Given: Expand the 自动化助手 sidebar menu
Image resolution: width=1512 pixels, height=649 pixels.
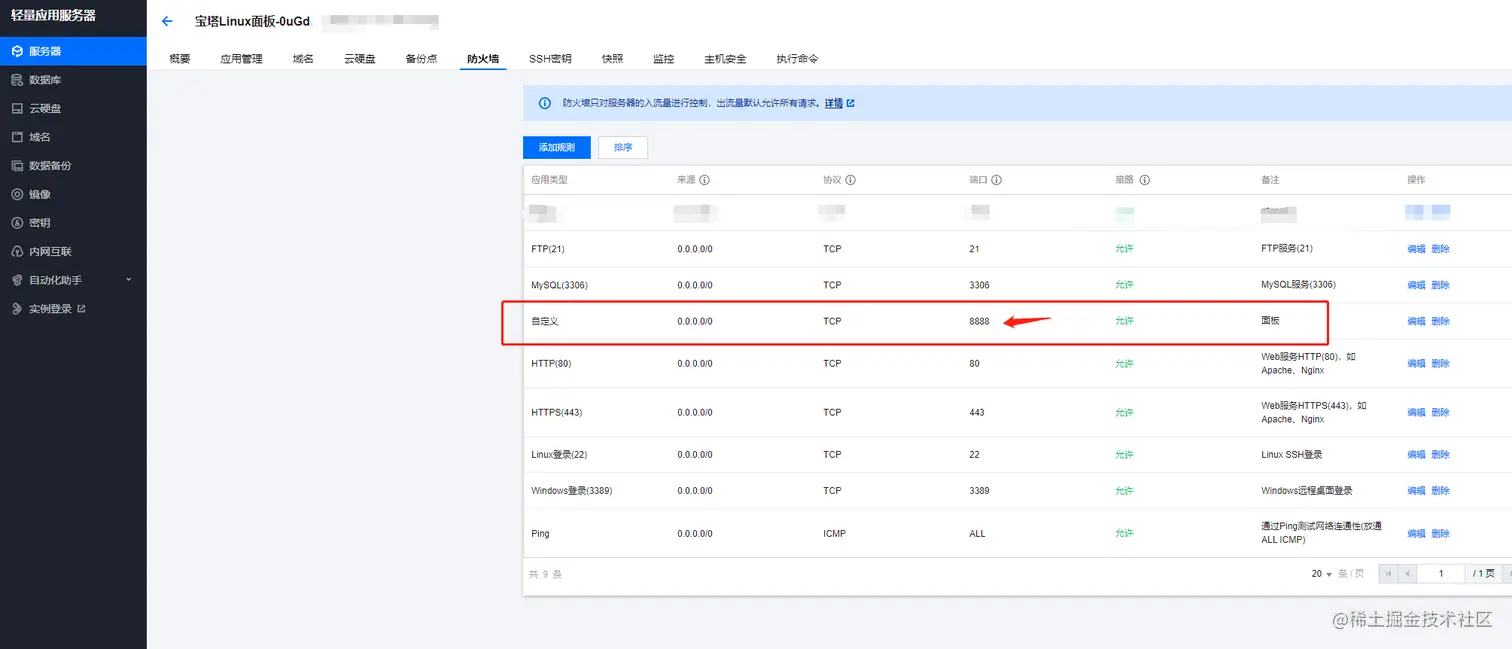Looking at the screenshot, I should coord(73,280).
